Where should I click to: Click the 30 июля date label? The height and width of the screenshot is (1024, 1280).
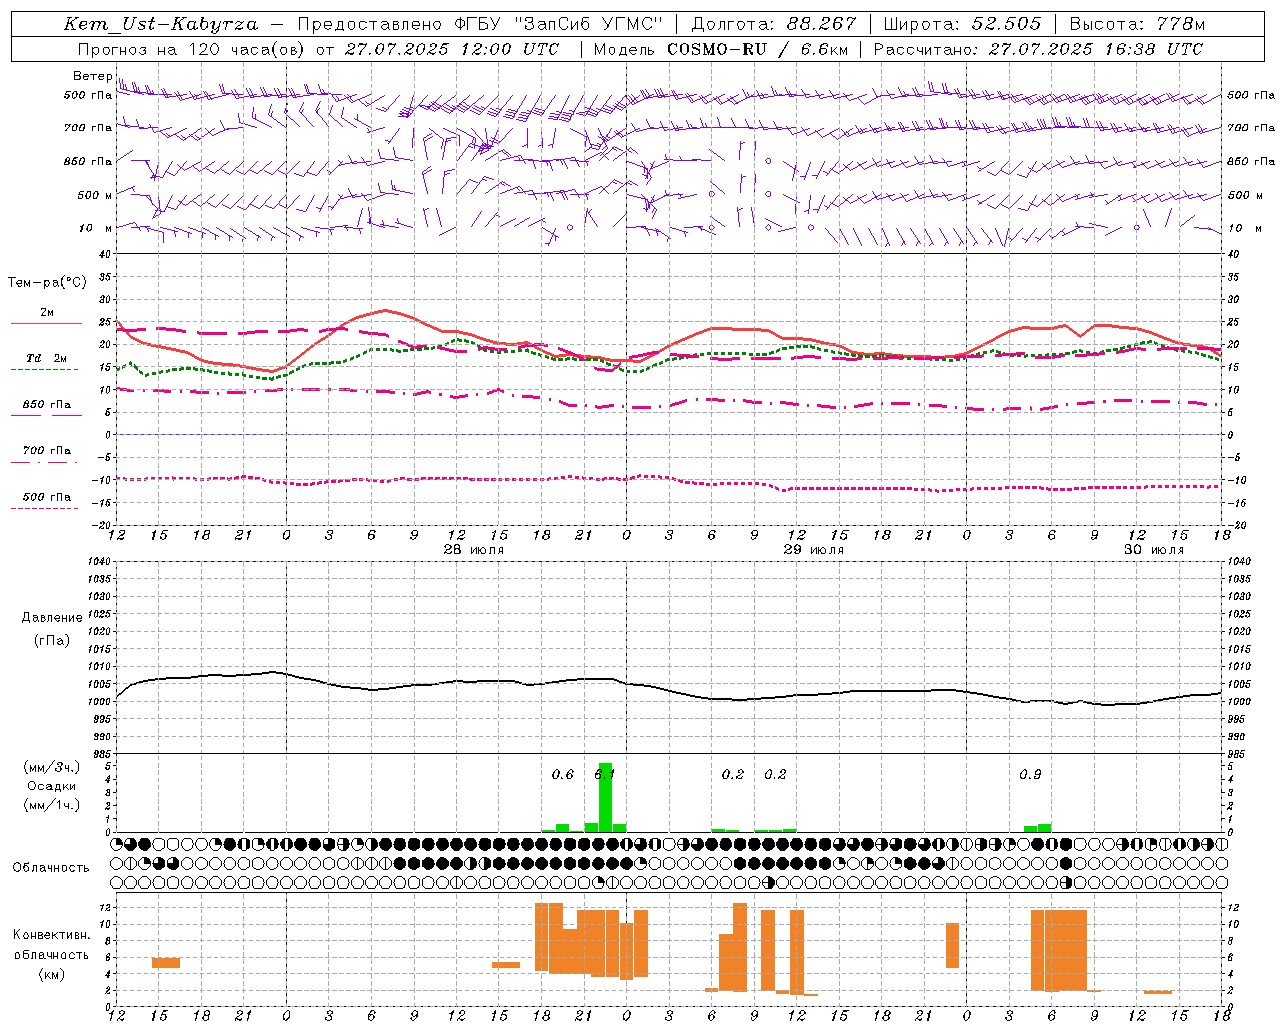[x=1153, y=550]
